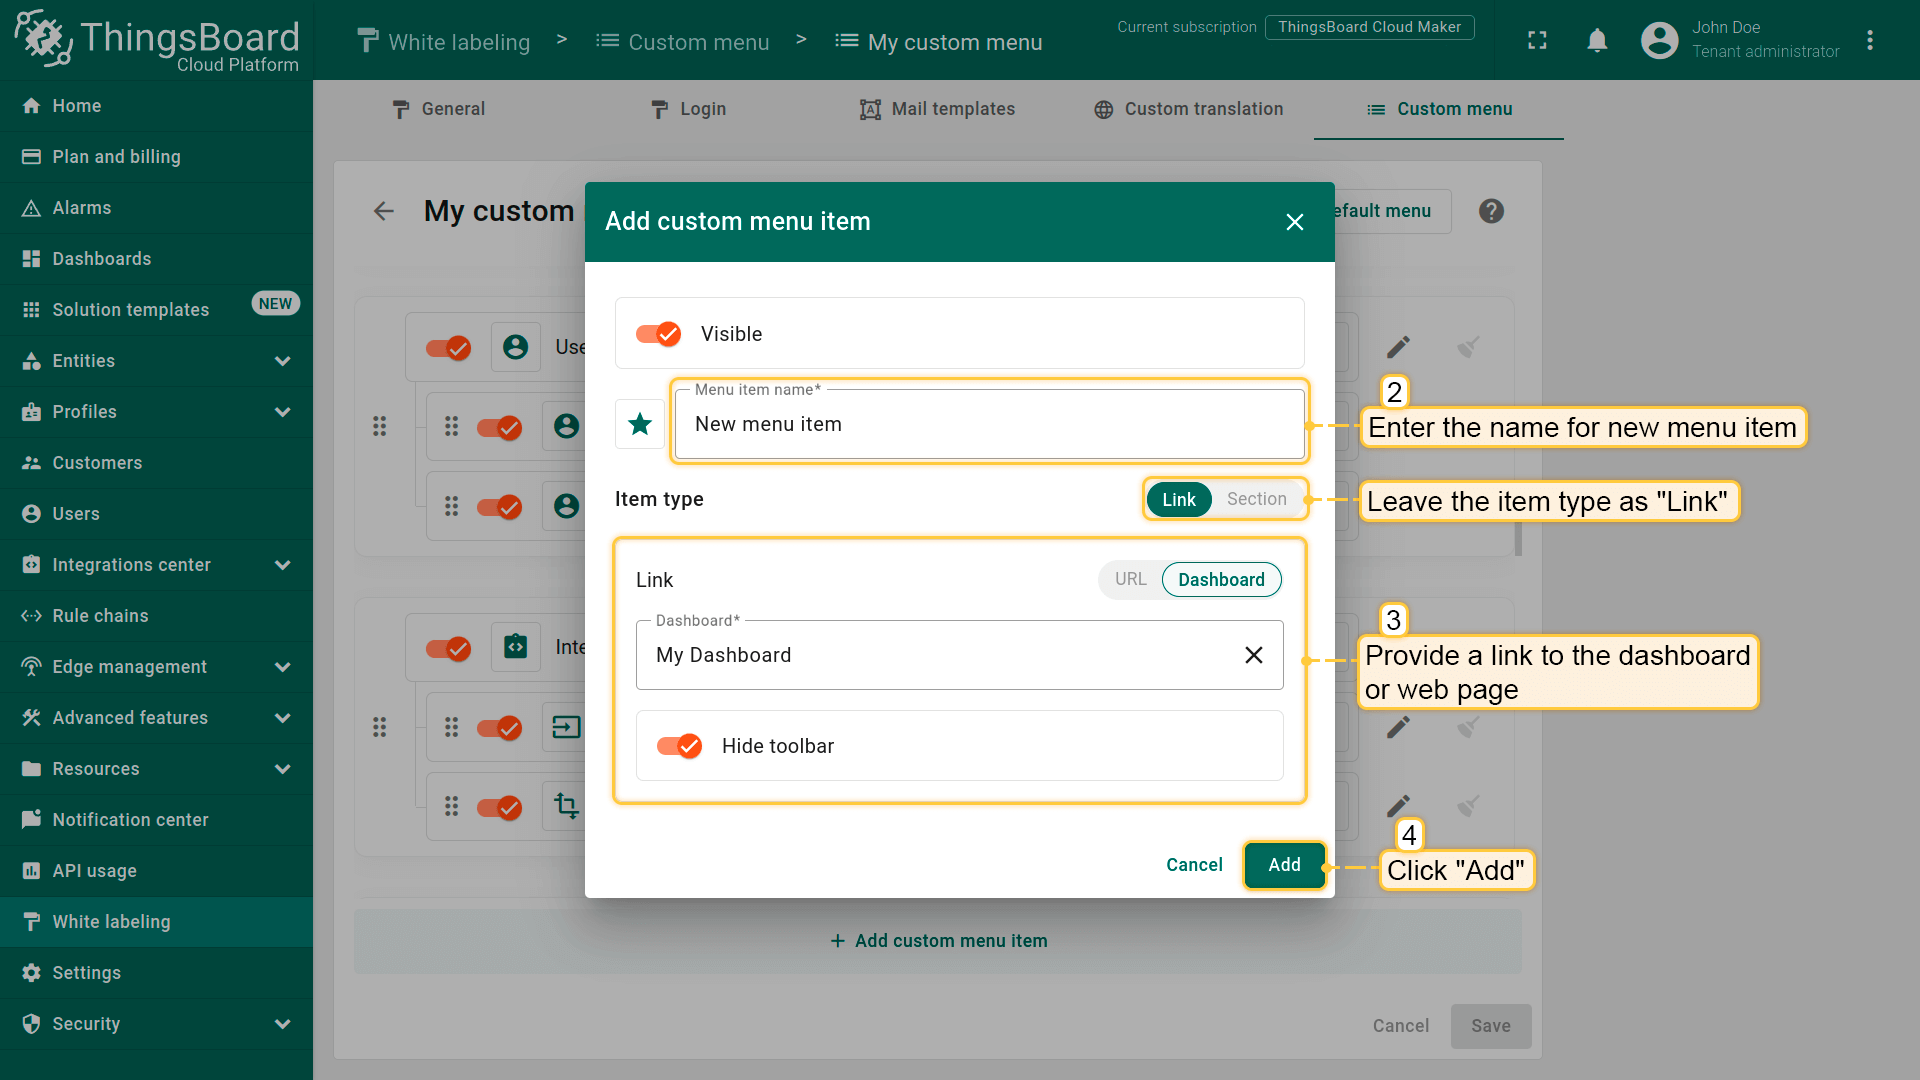Viewport: 1920px width, 1080px height.
Task: Open the three-dot user menu
Action: 1870,40
